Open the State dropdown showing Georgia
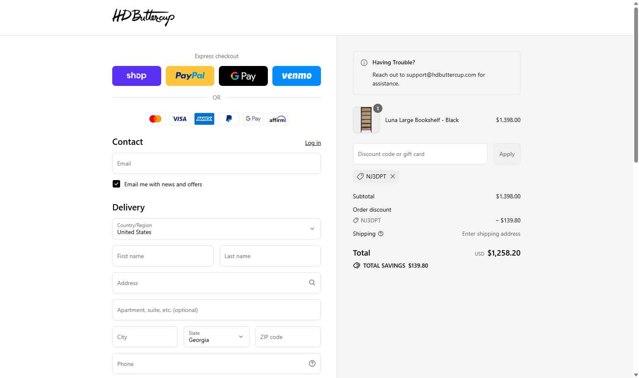The height and width of the screenshot is (378, 639). 216,337
